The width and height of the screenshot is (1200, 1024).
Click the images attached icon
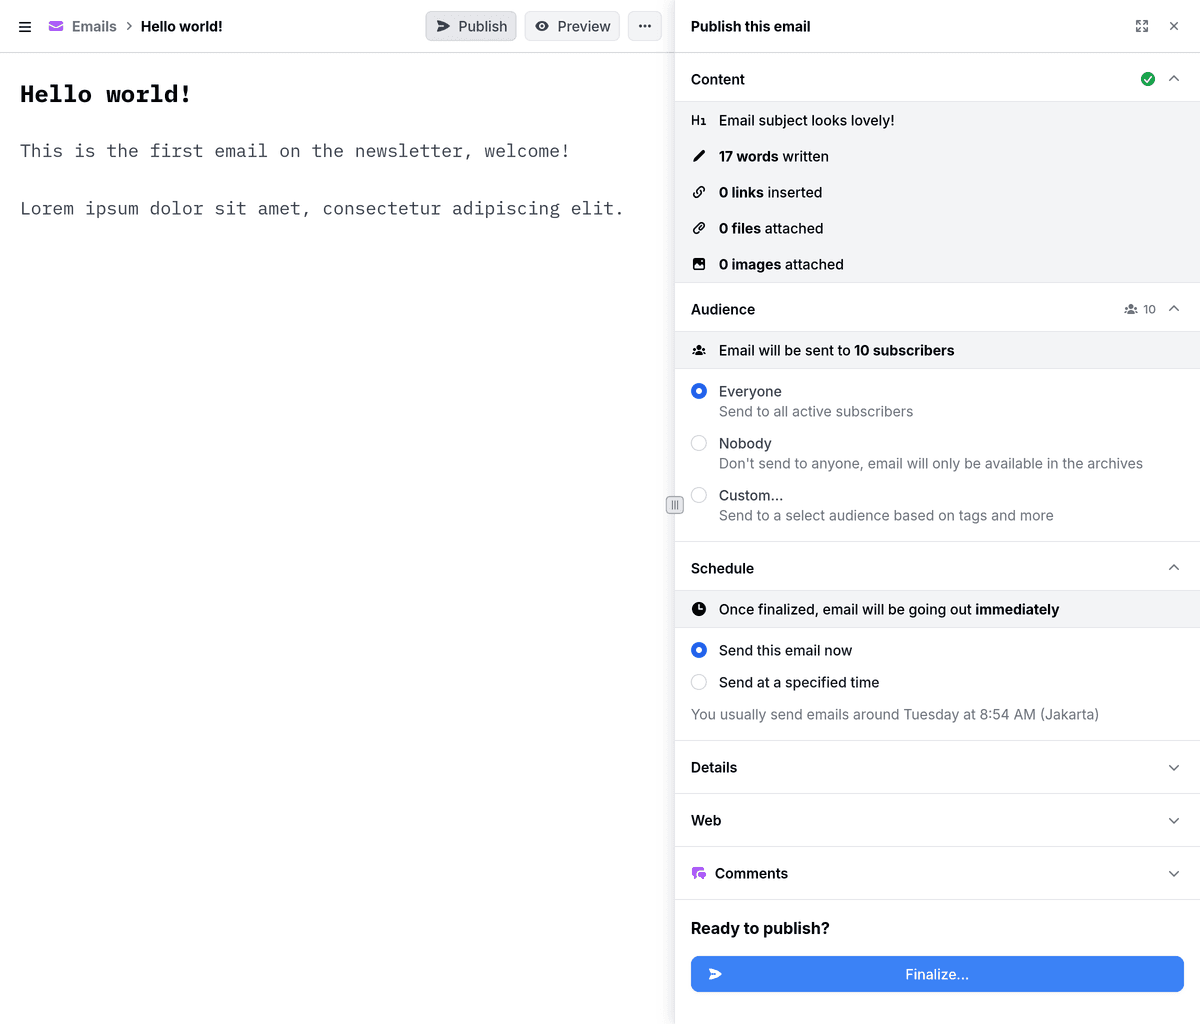[698, 264]
